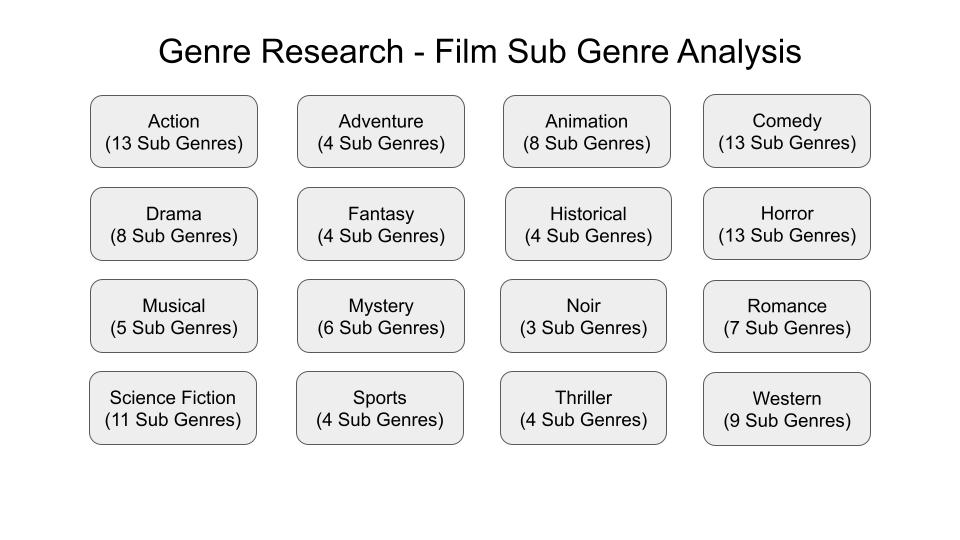
Task: Open the Mystery (6 Sub Genres) box
Action: click(381, 316)
